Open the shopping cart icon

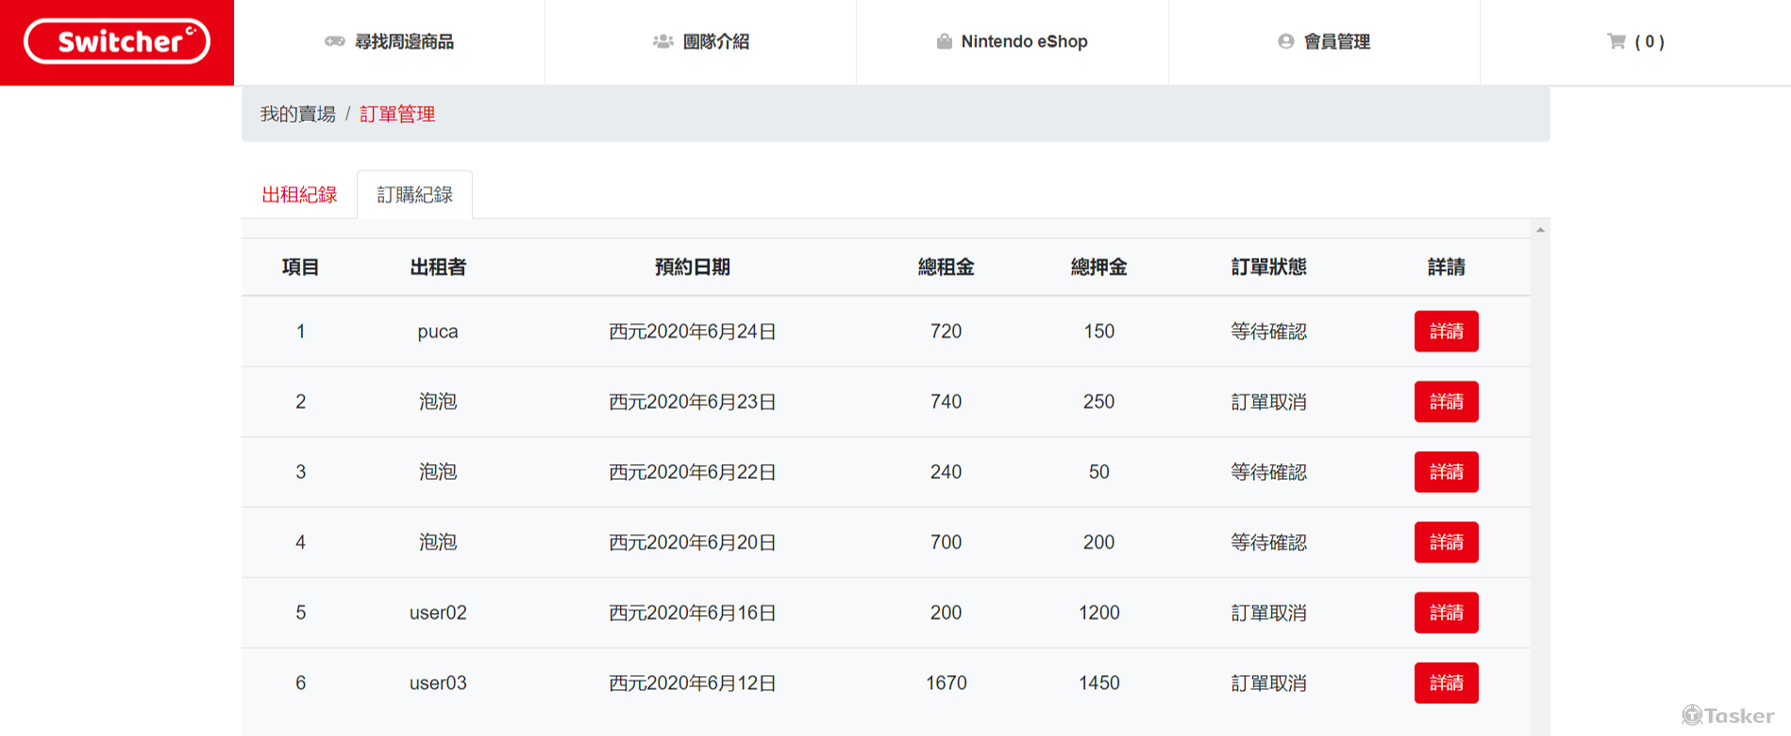point(1616,41)
